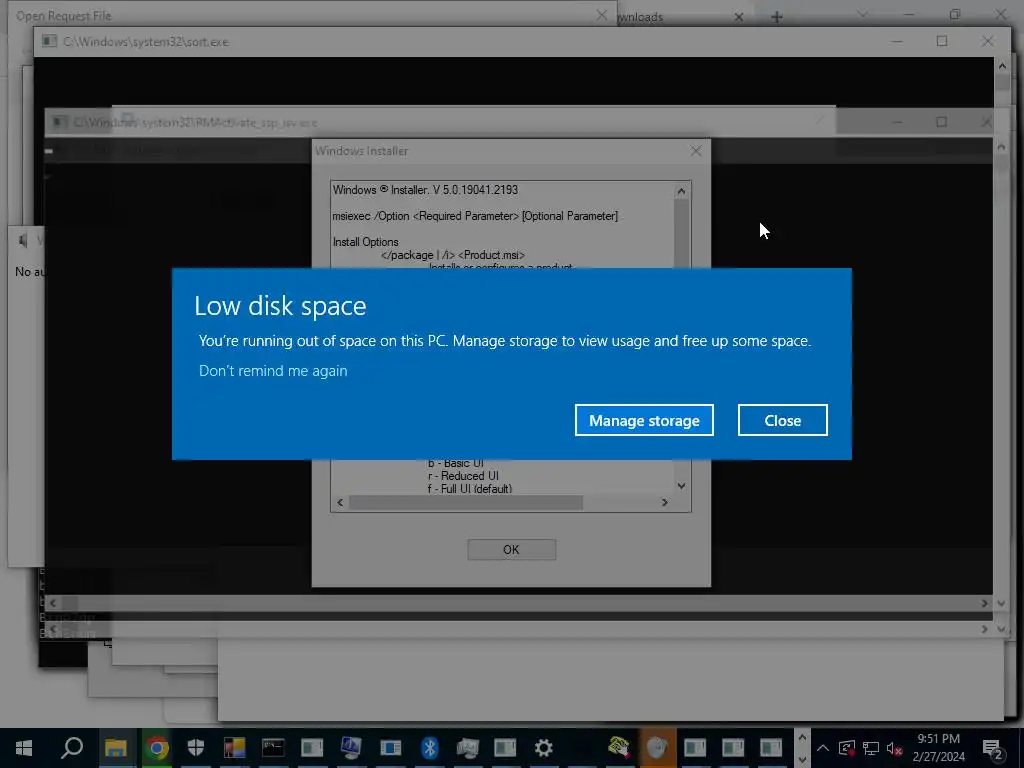Click the Bluetooth icon in the taskbar
The height and width of the screenshot is (768, 1024).
(429, 748)
